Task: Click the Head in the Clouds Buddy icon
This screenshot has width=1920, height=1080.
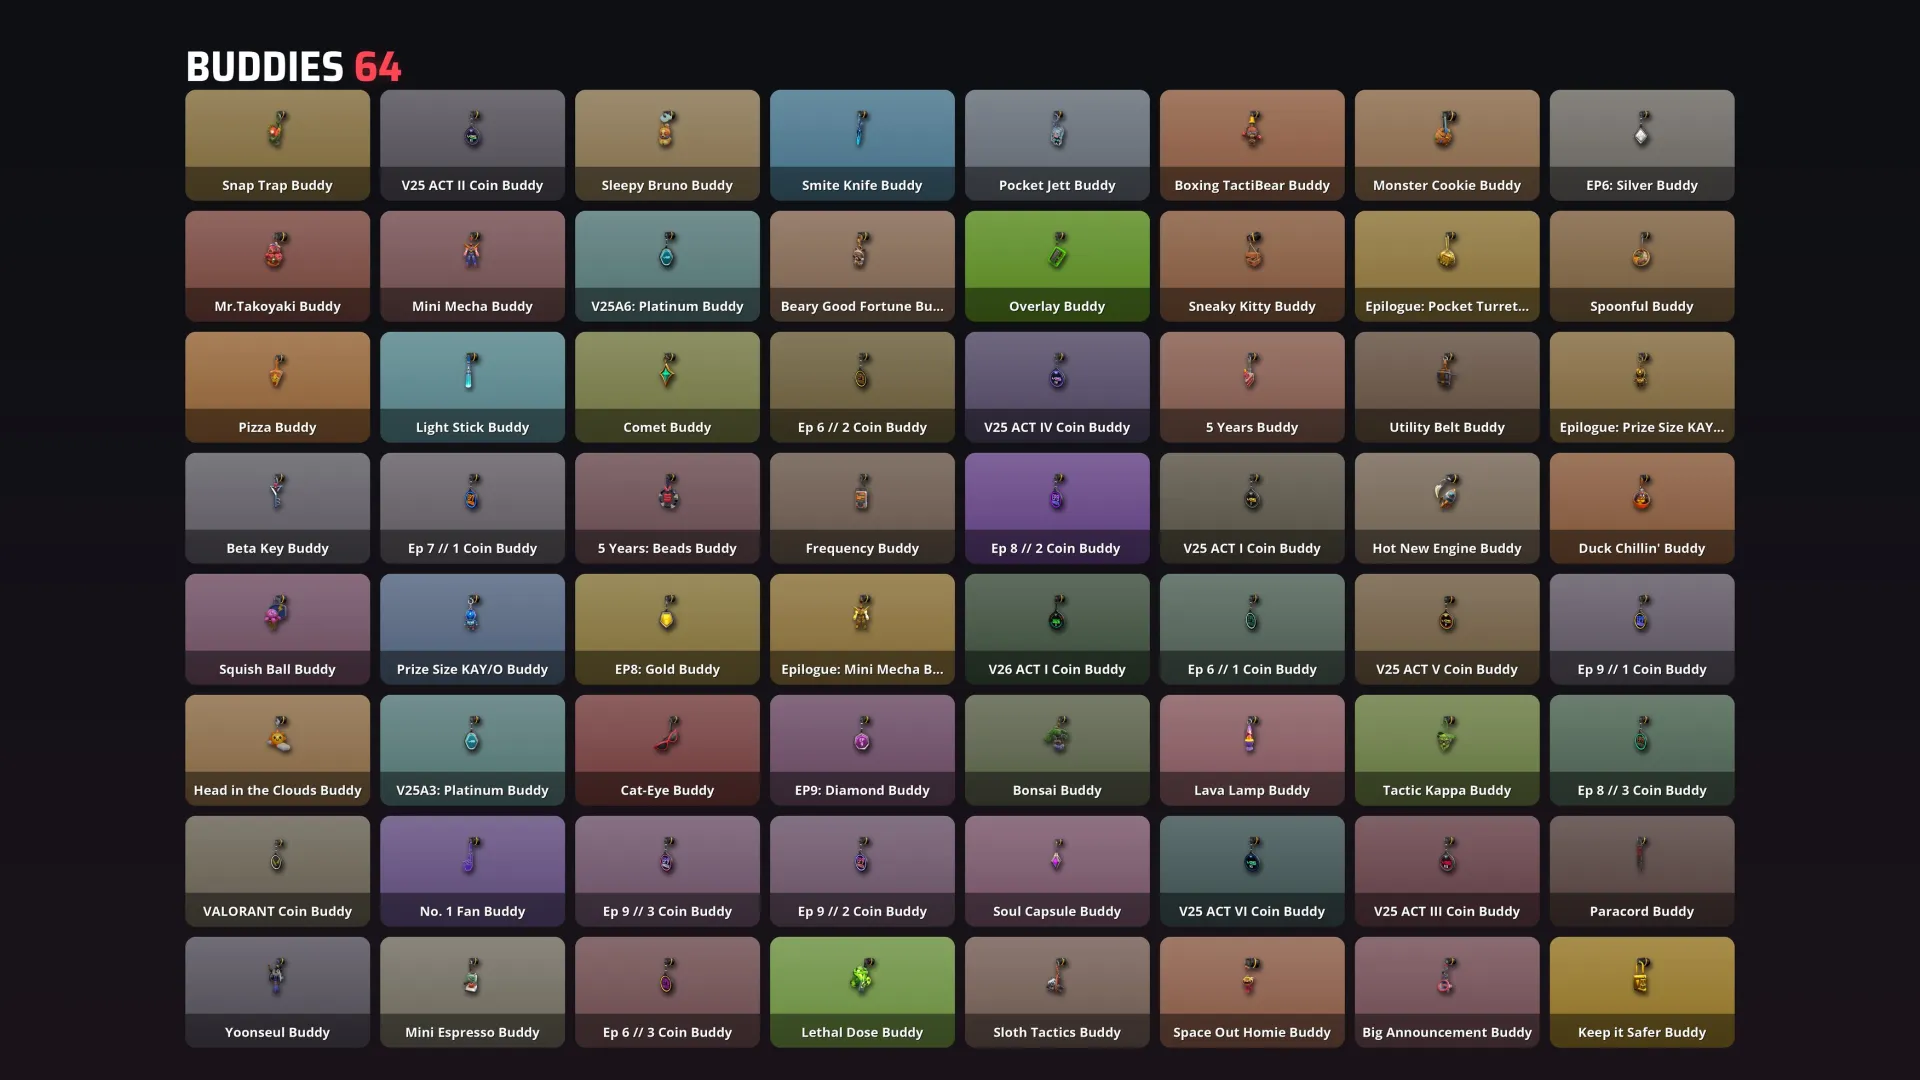Action: click(x=279, y=734)
